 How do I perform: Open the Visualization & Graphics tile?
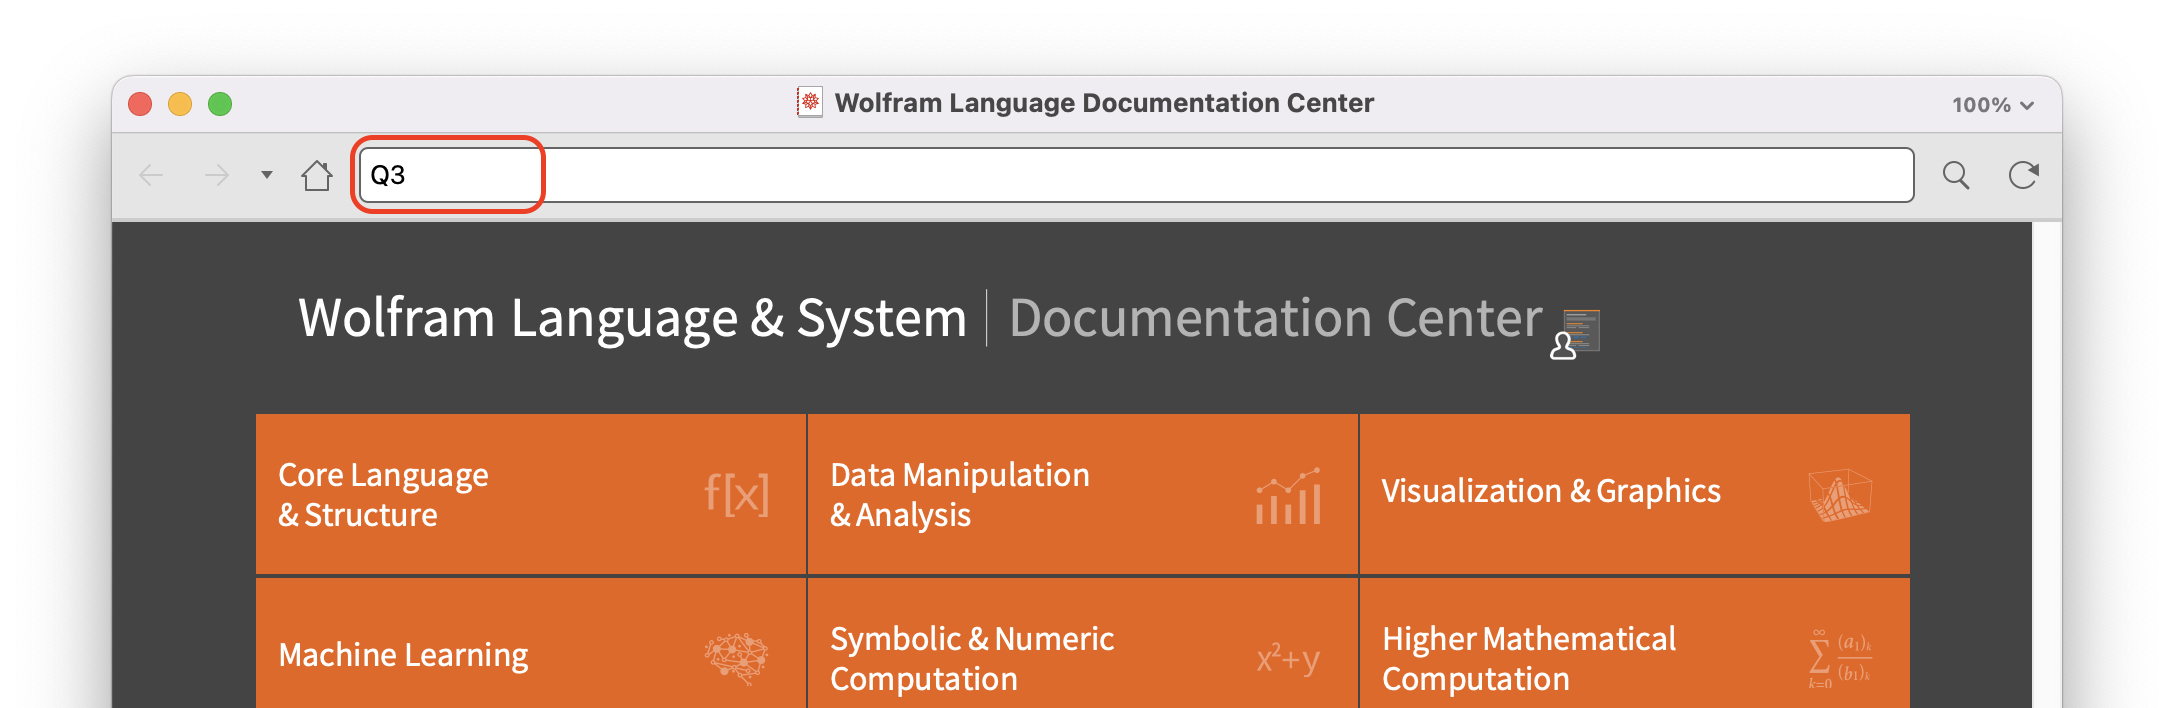pyautogui.click(x=1634, y=494)
